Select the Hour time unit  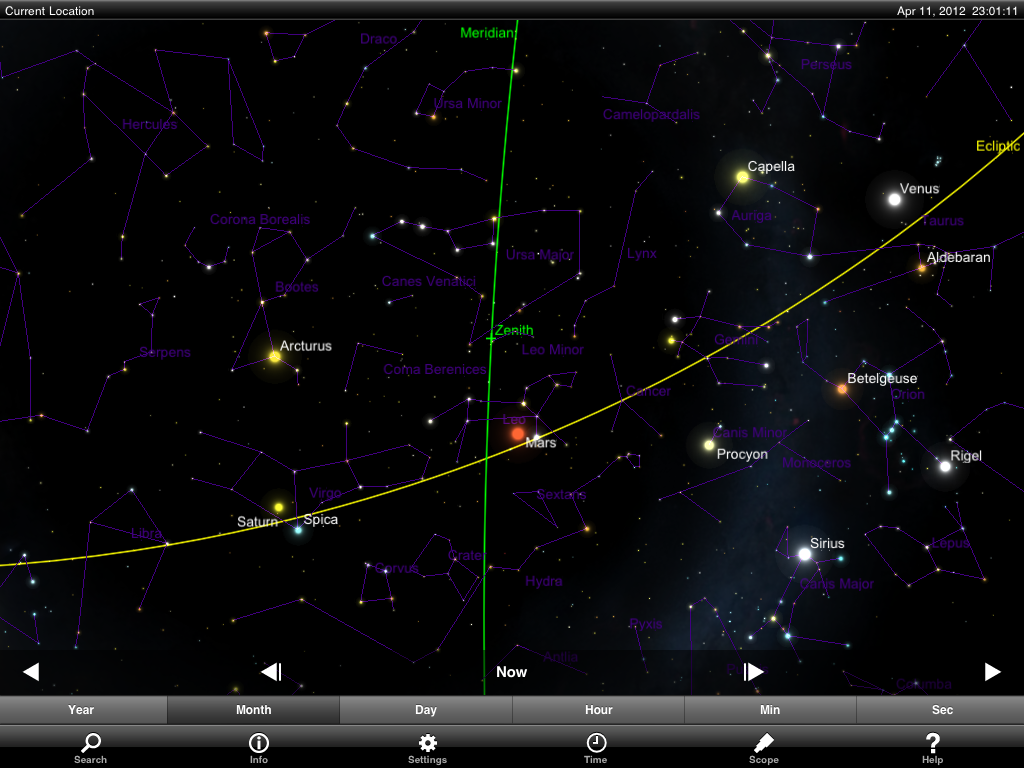[x=598, y=710]
